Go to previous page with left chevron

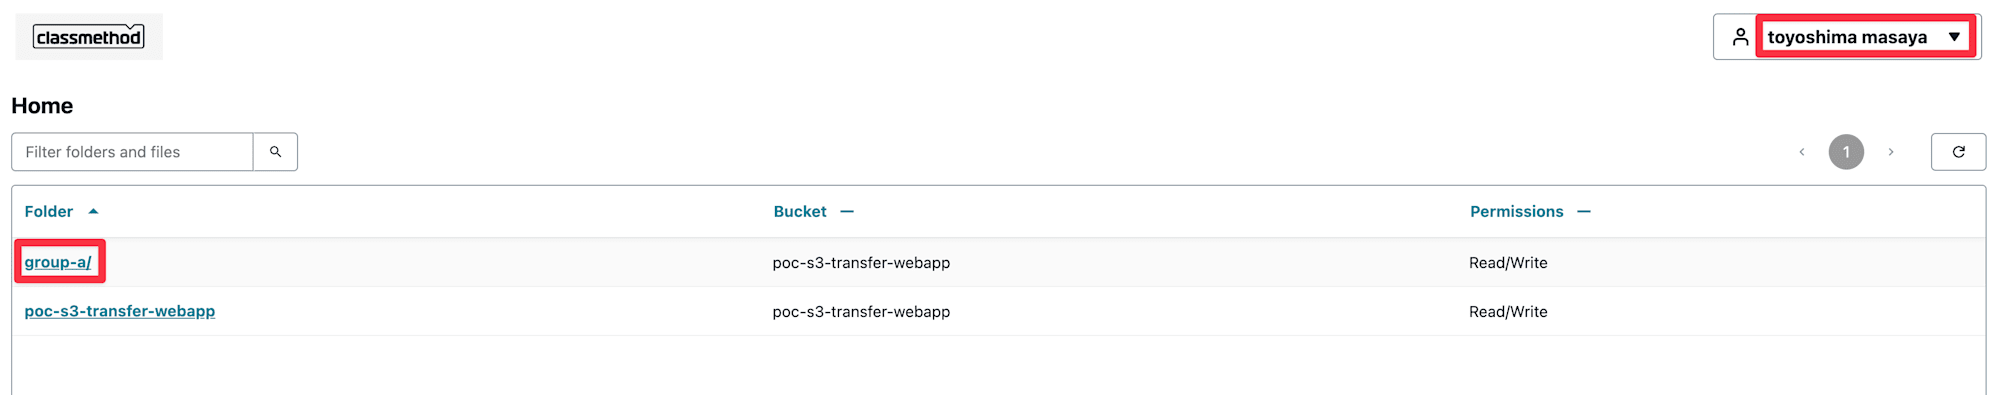tap(1802, 152)
